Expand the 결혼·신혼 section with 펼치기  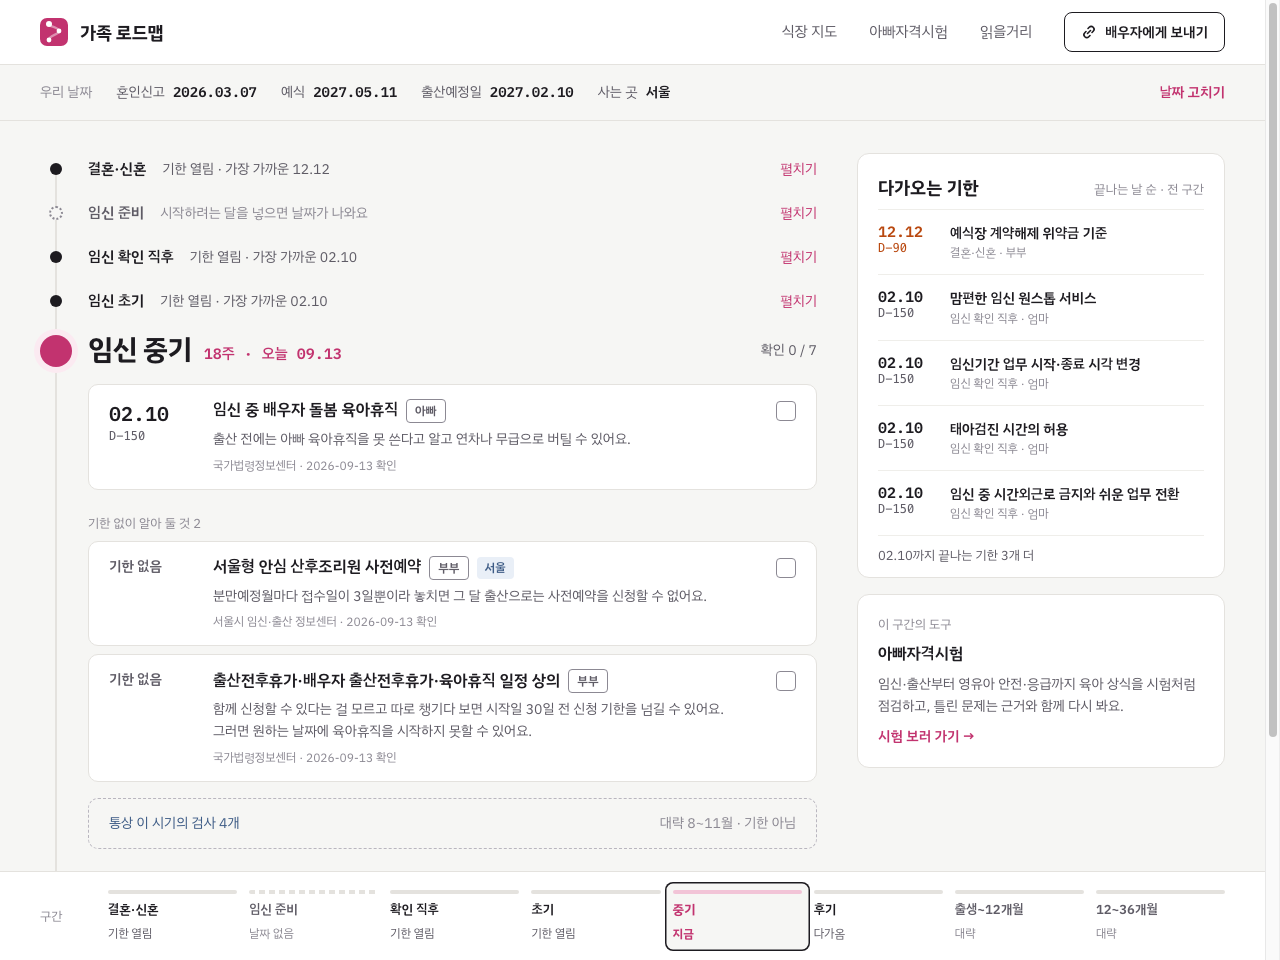click(x=798, y=169)
